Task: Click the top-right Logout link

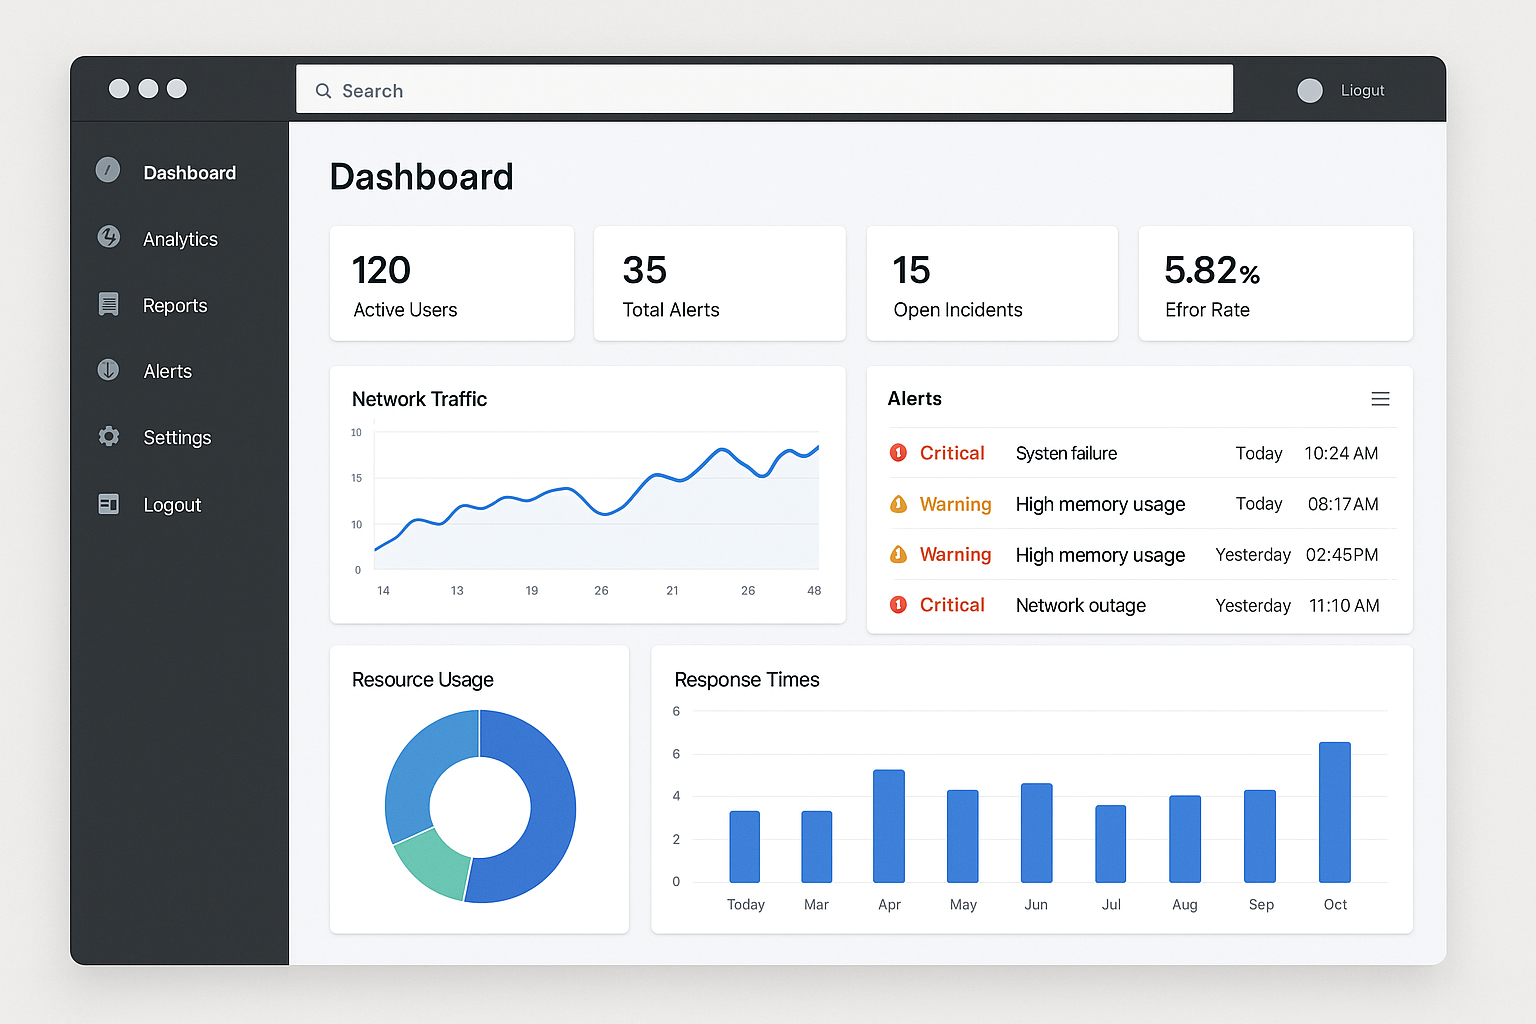Action: click(1362, 90)
